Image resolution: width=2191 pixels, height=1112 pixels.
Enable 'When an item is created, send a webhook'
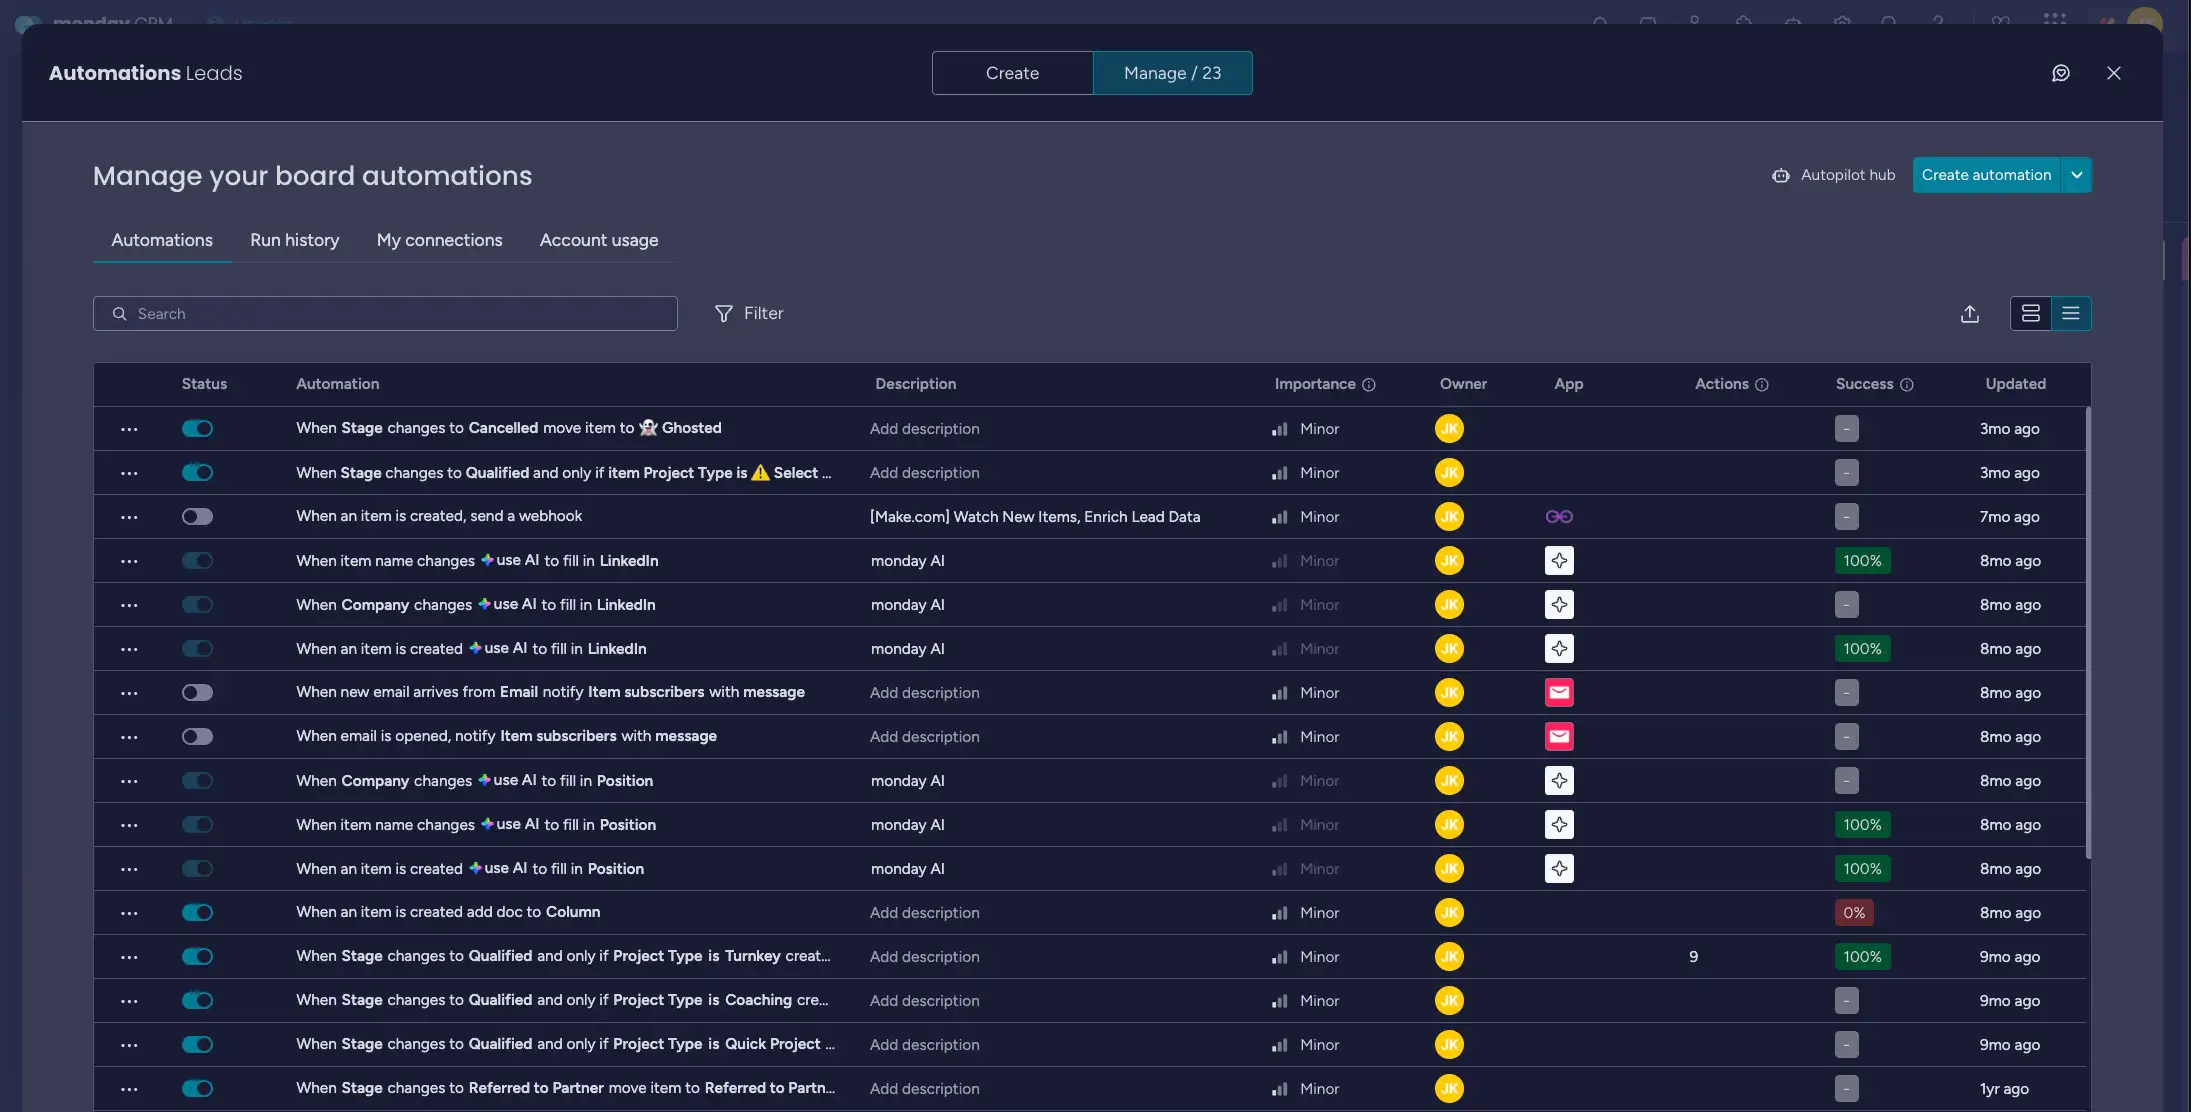click(x=197, y=517)
